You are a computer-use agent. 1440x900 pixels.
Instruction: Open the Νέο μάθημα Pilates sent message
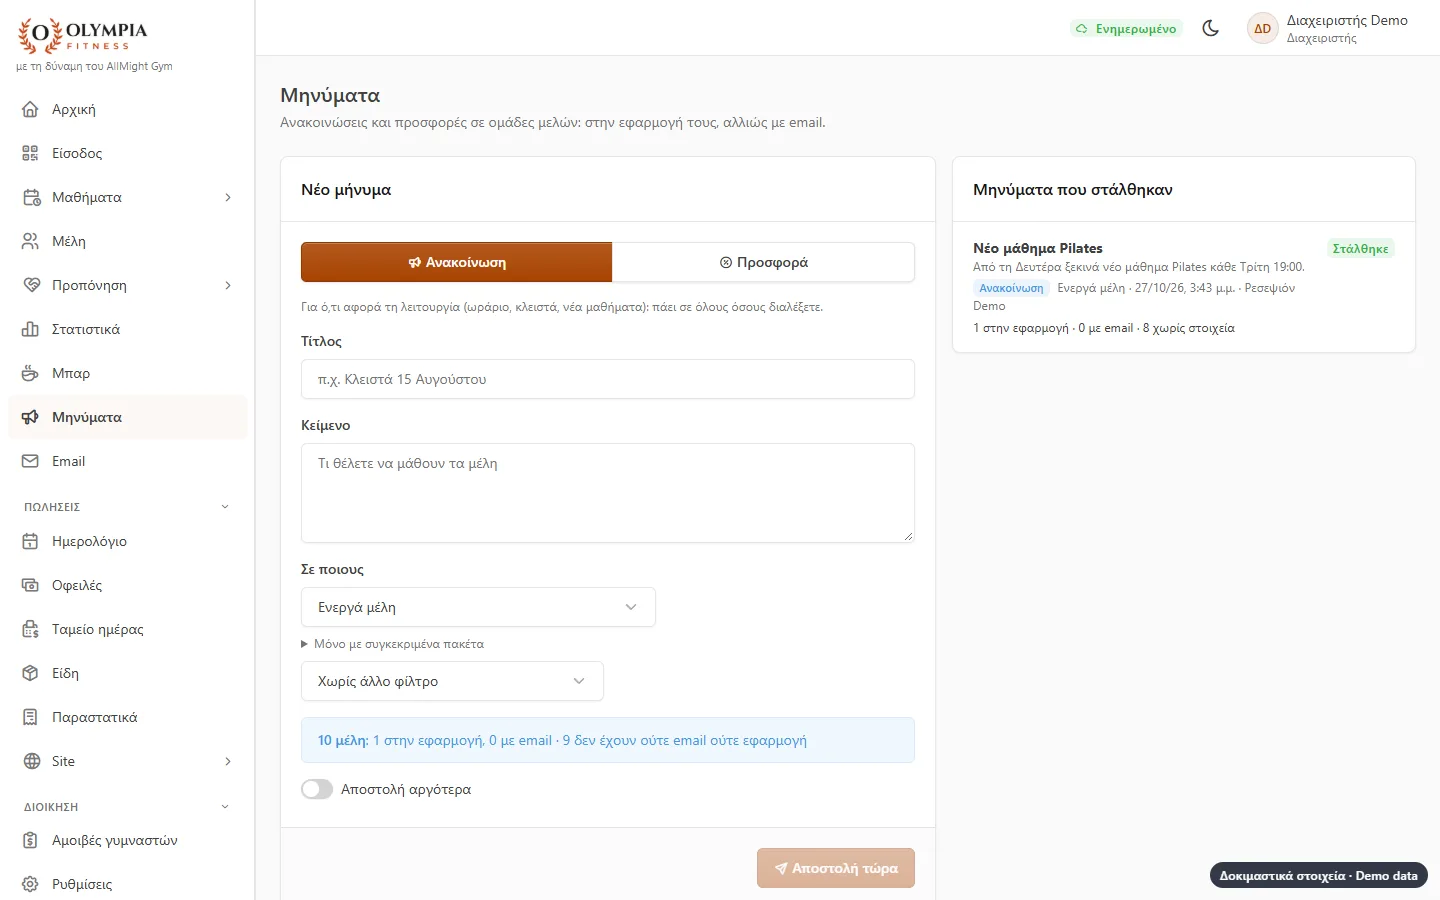point(1184,287)
